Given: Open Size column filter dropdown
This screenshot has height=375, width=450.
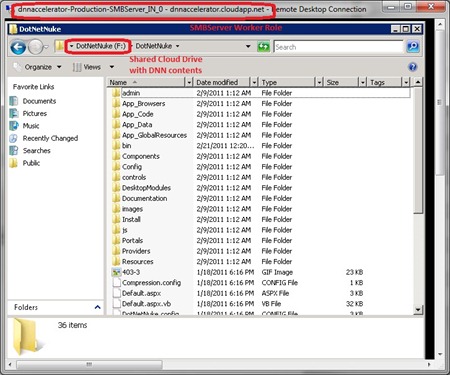Looking at the screenshot, I should click(363, 82).
